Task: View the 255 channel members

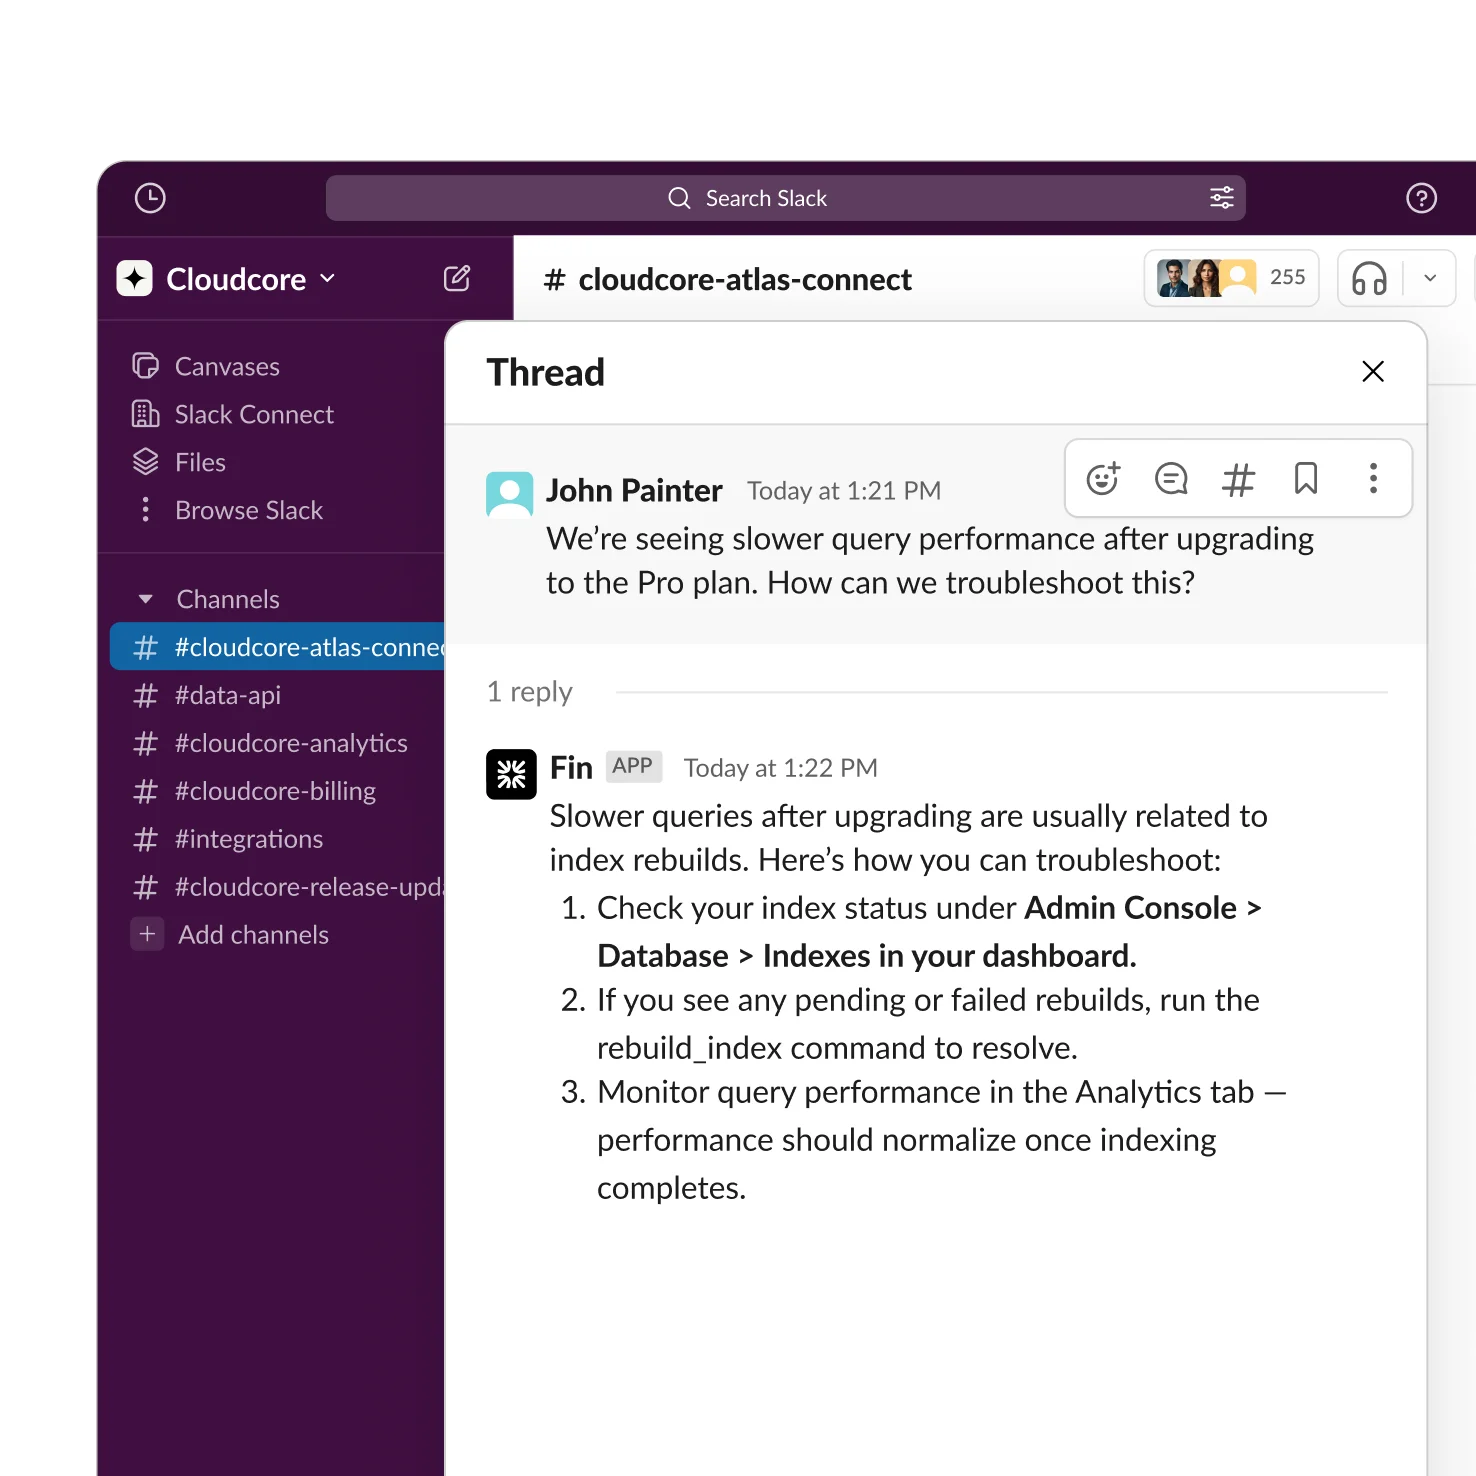Action: click(x=1231, y=278)
